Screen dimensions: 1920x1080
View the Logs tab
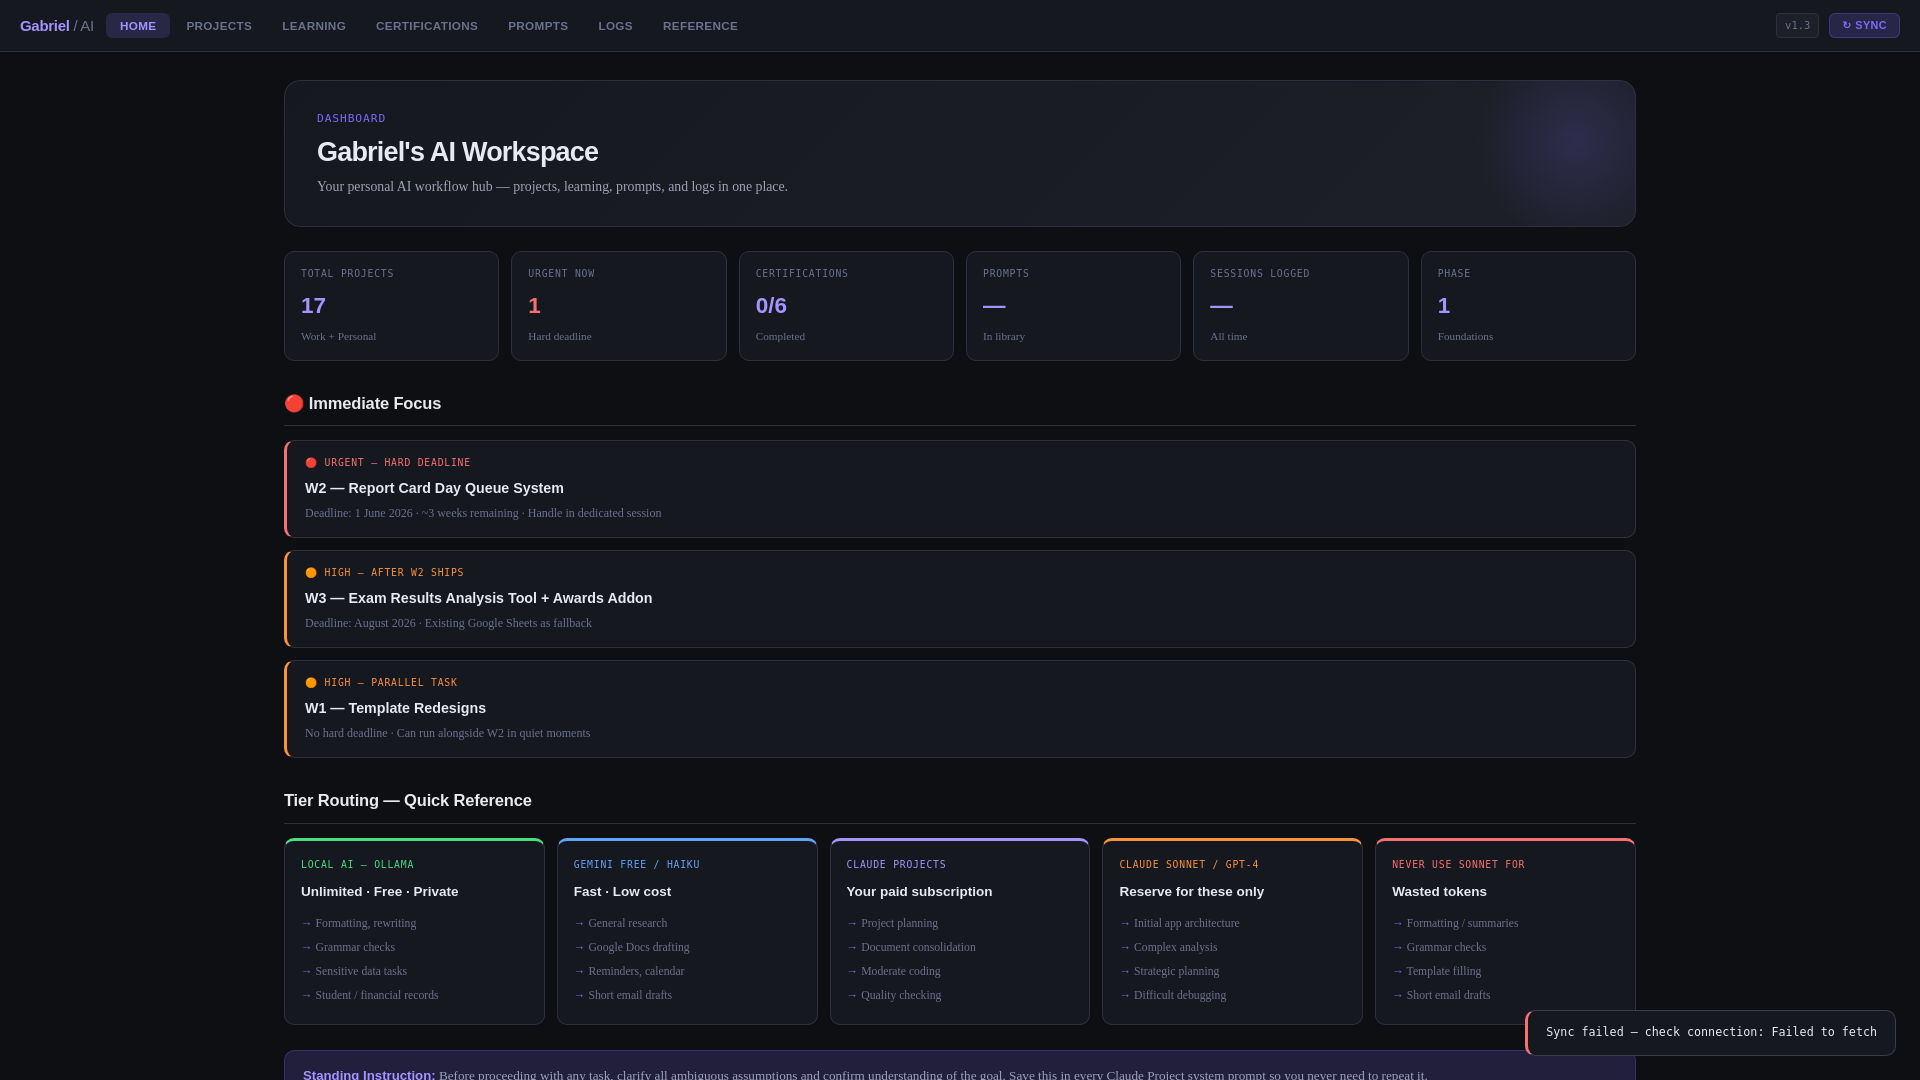pyautogui.click(x=616, y=26)
